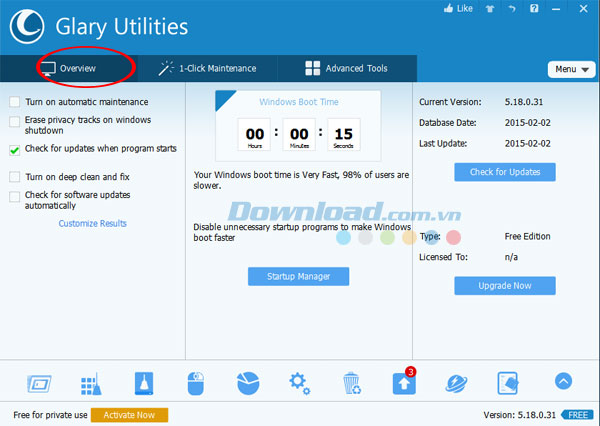This screenshot has height=426, width=600.
Task: Click the gears icon in the bottom dock
Action: pyautogui.click(x=299, y=383)
